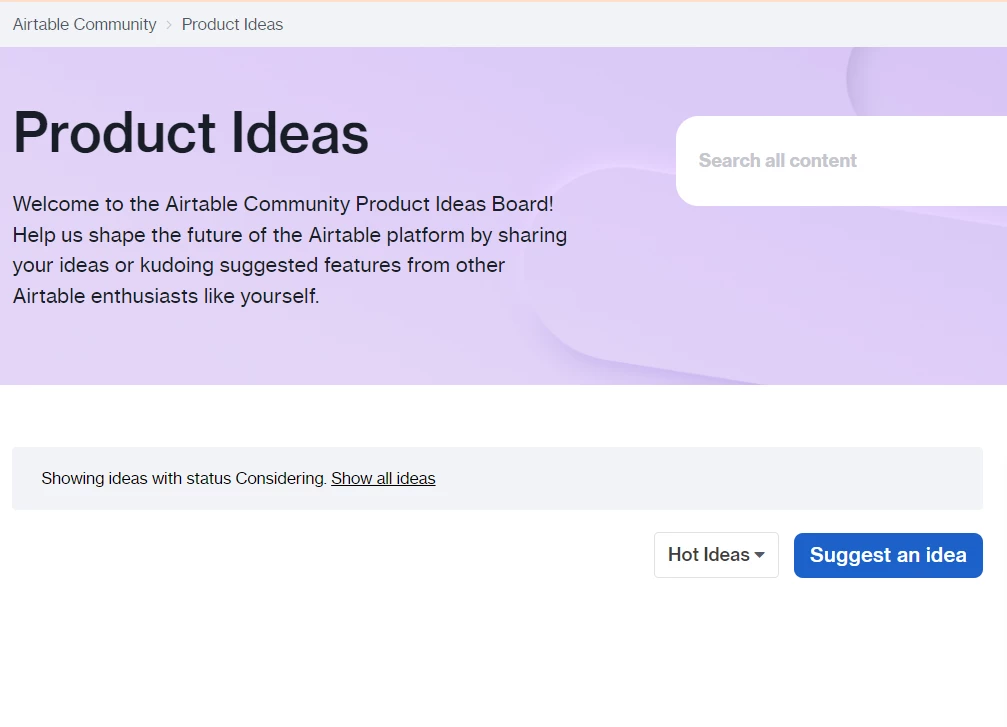This screenshot has height=727, width=1007.
Task: Click the Show all ideas link
Action: coord(383,478)
